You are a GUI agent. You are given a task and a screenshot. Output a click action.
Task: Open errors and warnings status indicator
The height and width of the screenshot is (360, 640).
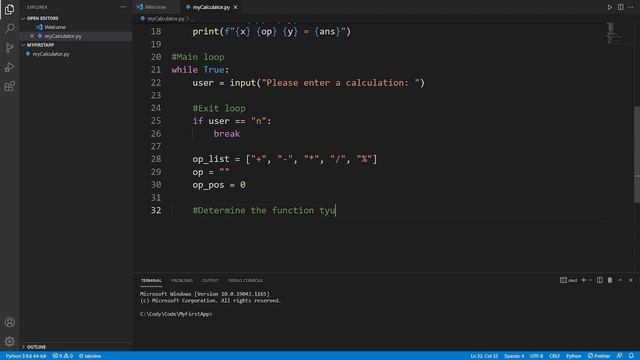point(62,356)
